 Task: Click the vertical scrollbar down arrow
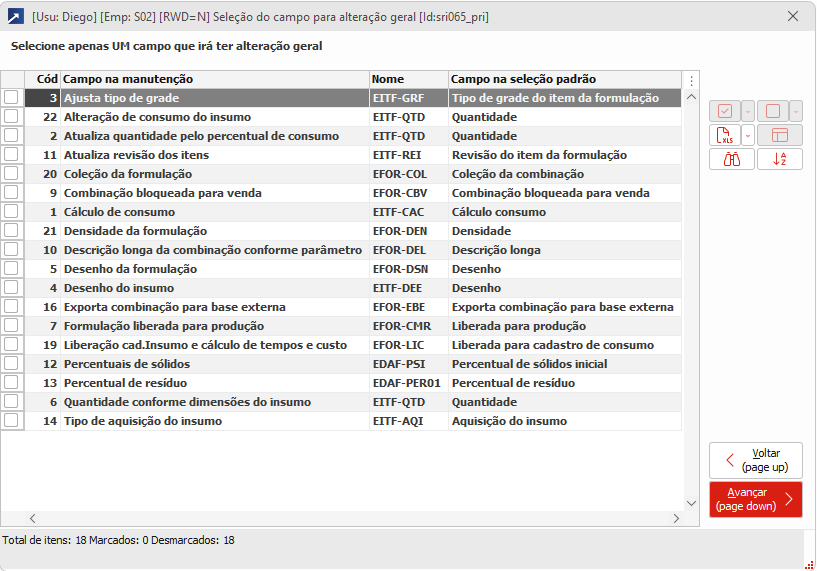(x=691, y=503)
